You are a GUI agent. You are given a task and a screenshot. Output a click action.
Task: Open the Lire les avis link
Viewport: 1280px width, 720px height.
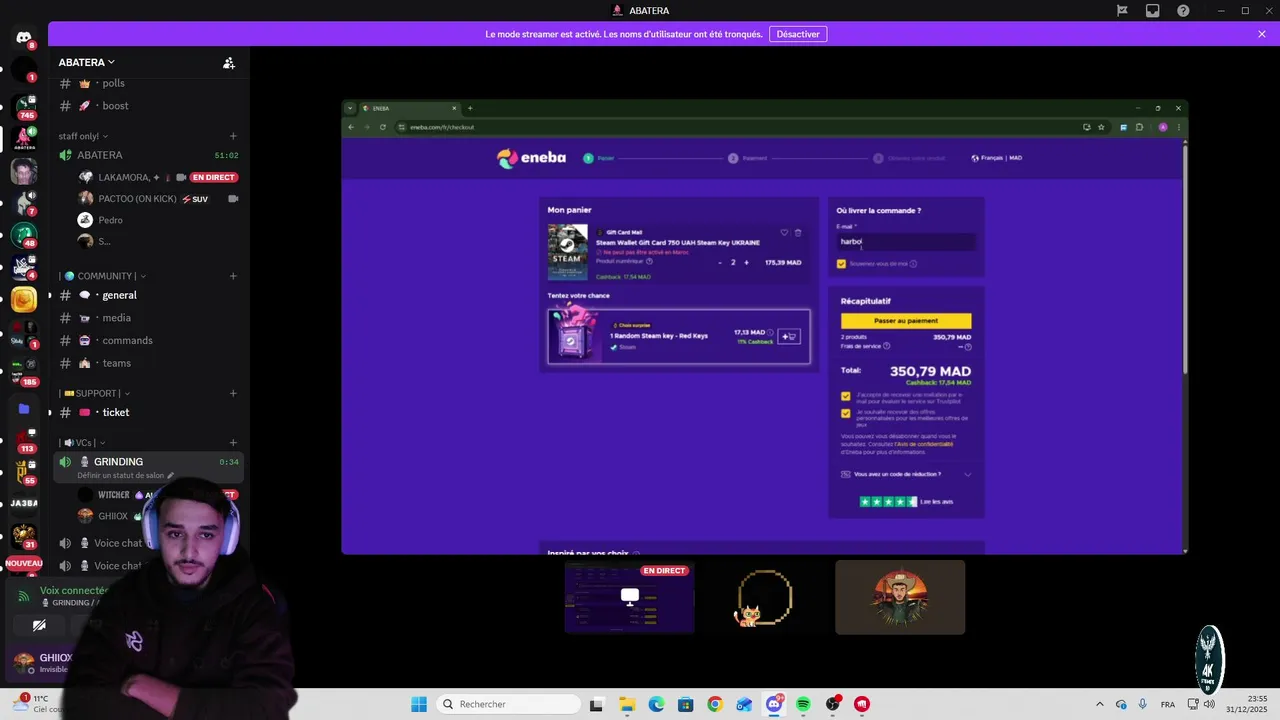[x=937, y=502]
